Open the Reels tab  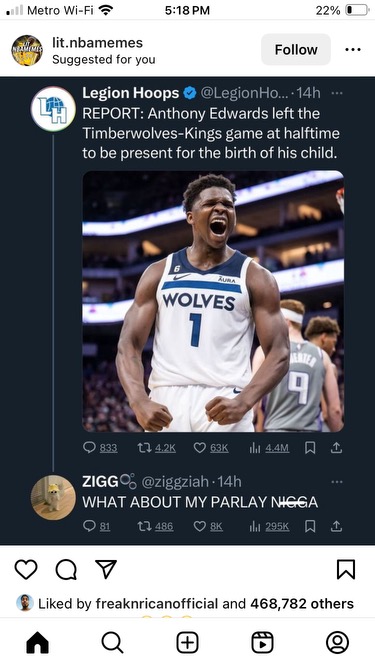[x=262, y=642]
